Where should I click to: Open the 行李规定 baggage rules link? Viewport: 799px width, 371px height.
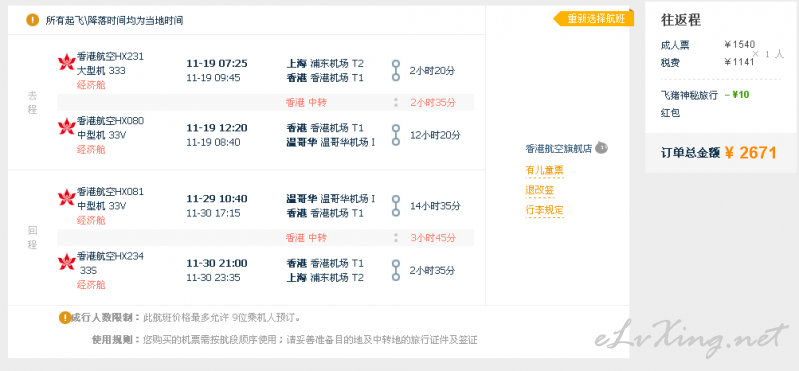click(x=544, y=210)
